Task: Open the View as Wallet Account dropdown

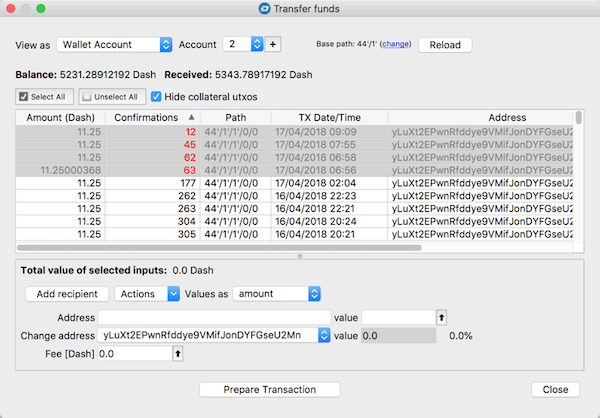Action: 114,44
